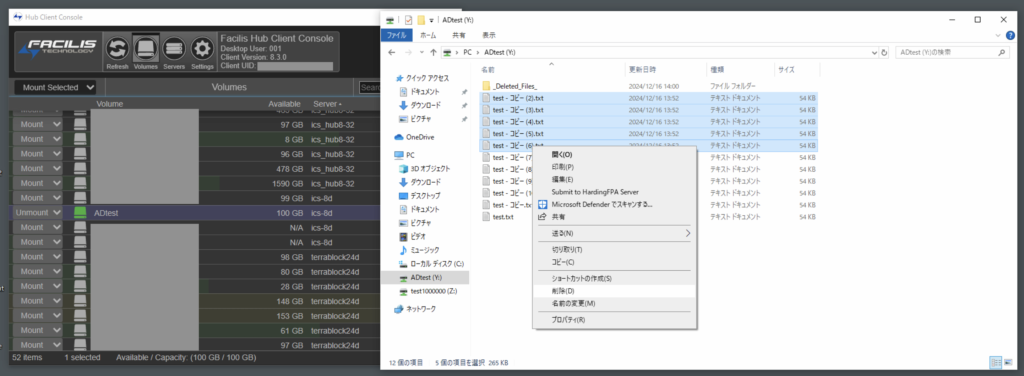Image resolution: width=1024 pixels, height=376 pixels.
Task: Choose Microsoft Defender でスキャンする
Action: (x=614, y=204)
